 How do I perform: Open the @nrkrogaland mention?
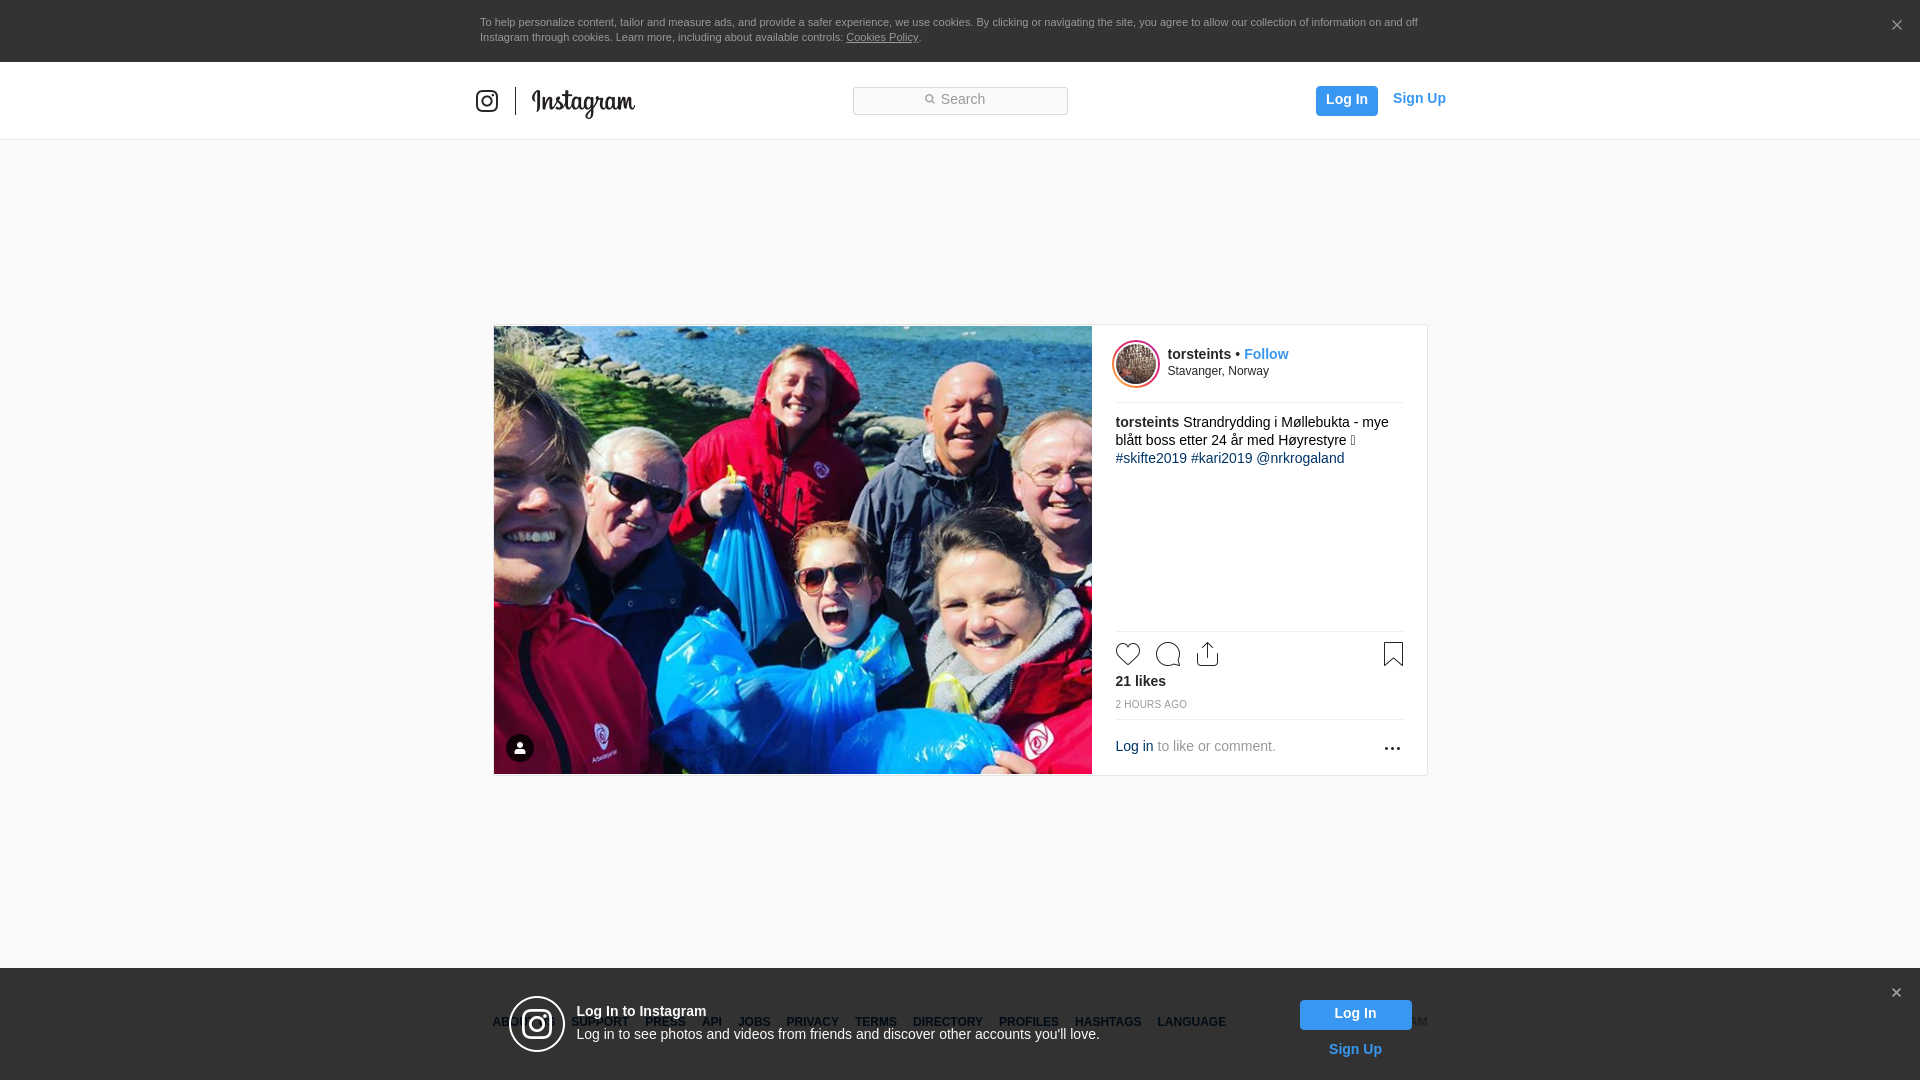(x=1300, y=458)
